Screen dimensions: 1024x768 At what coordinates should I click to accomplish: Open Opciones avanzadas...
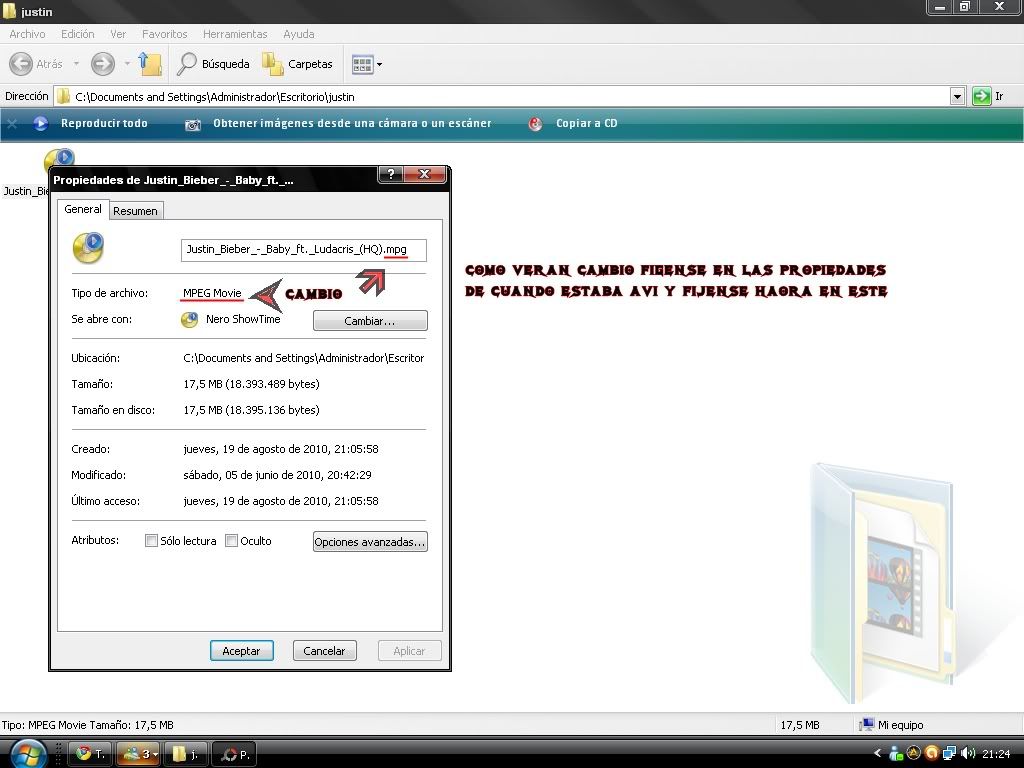pyautogui.click(x=370, y=541)
